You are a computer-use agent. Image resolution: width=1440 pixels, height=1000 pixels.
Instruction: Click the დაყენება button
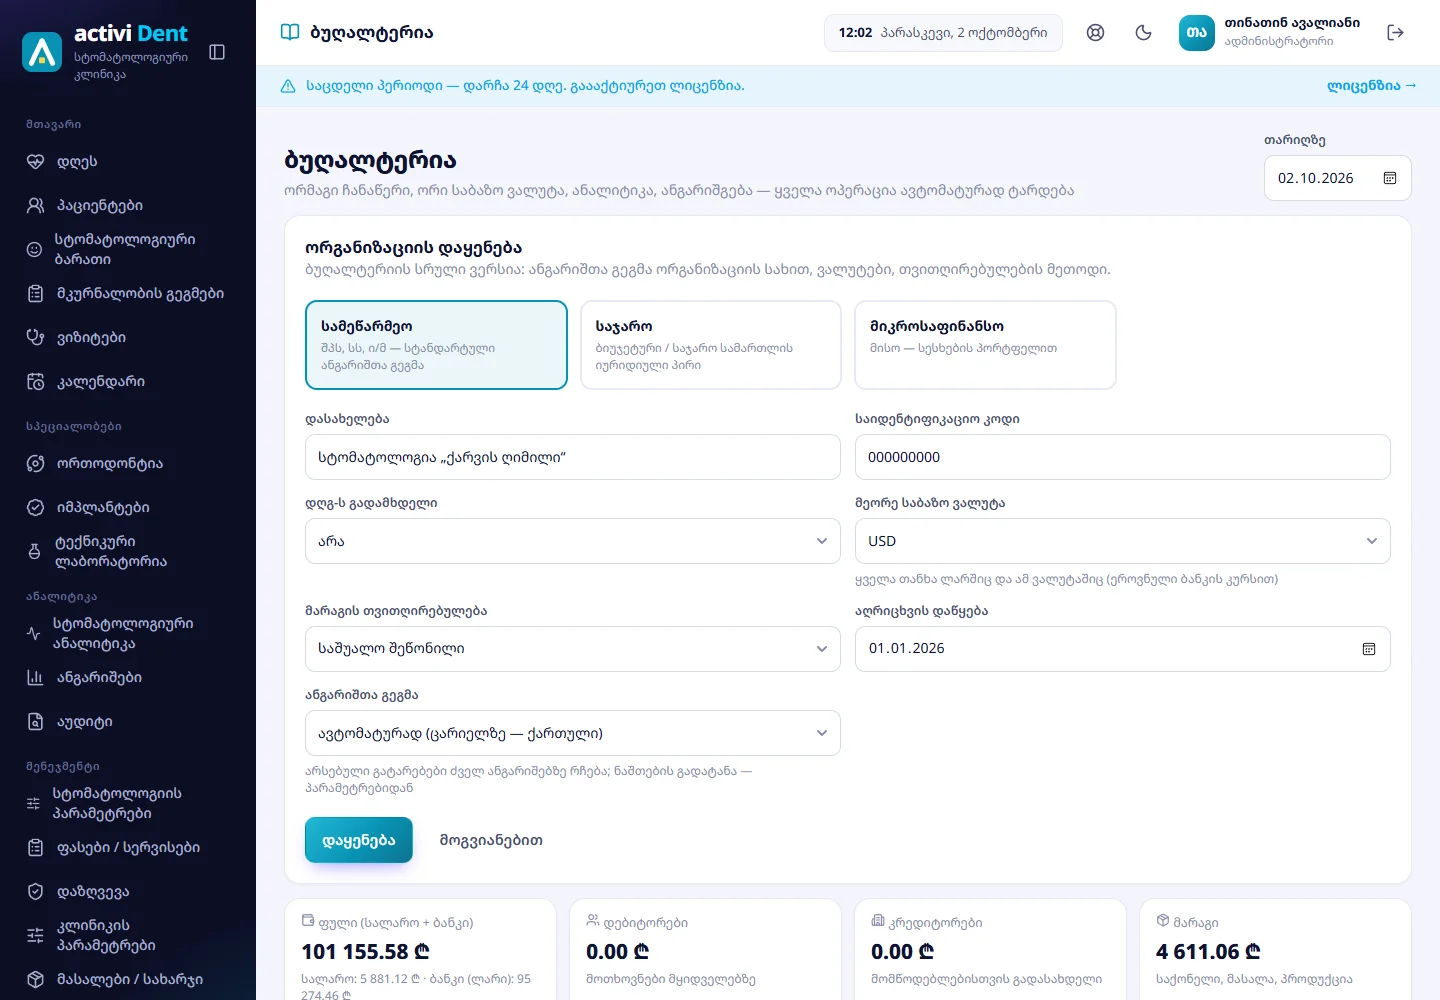[x=359, y=840]
